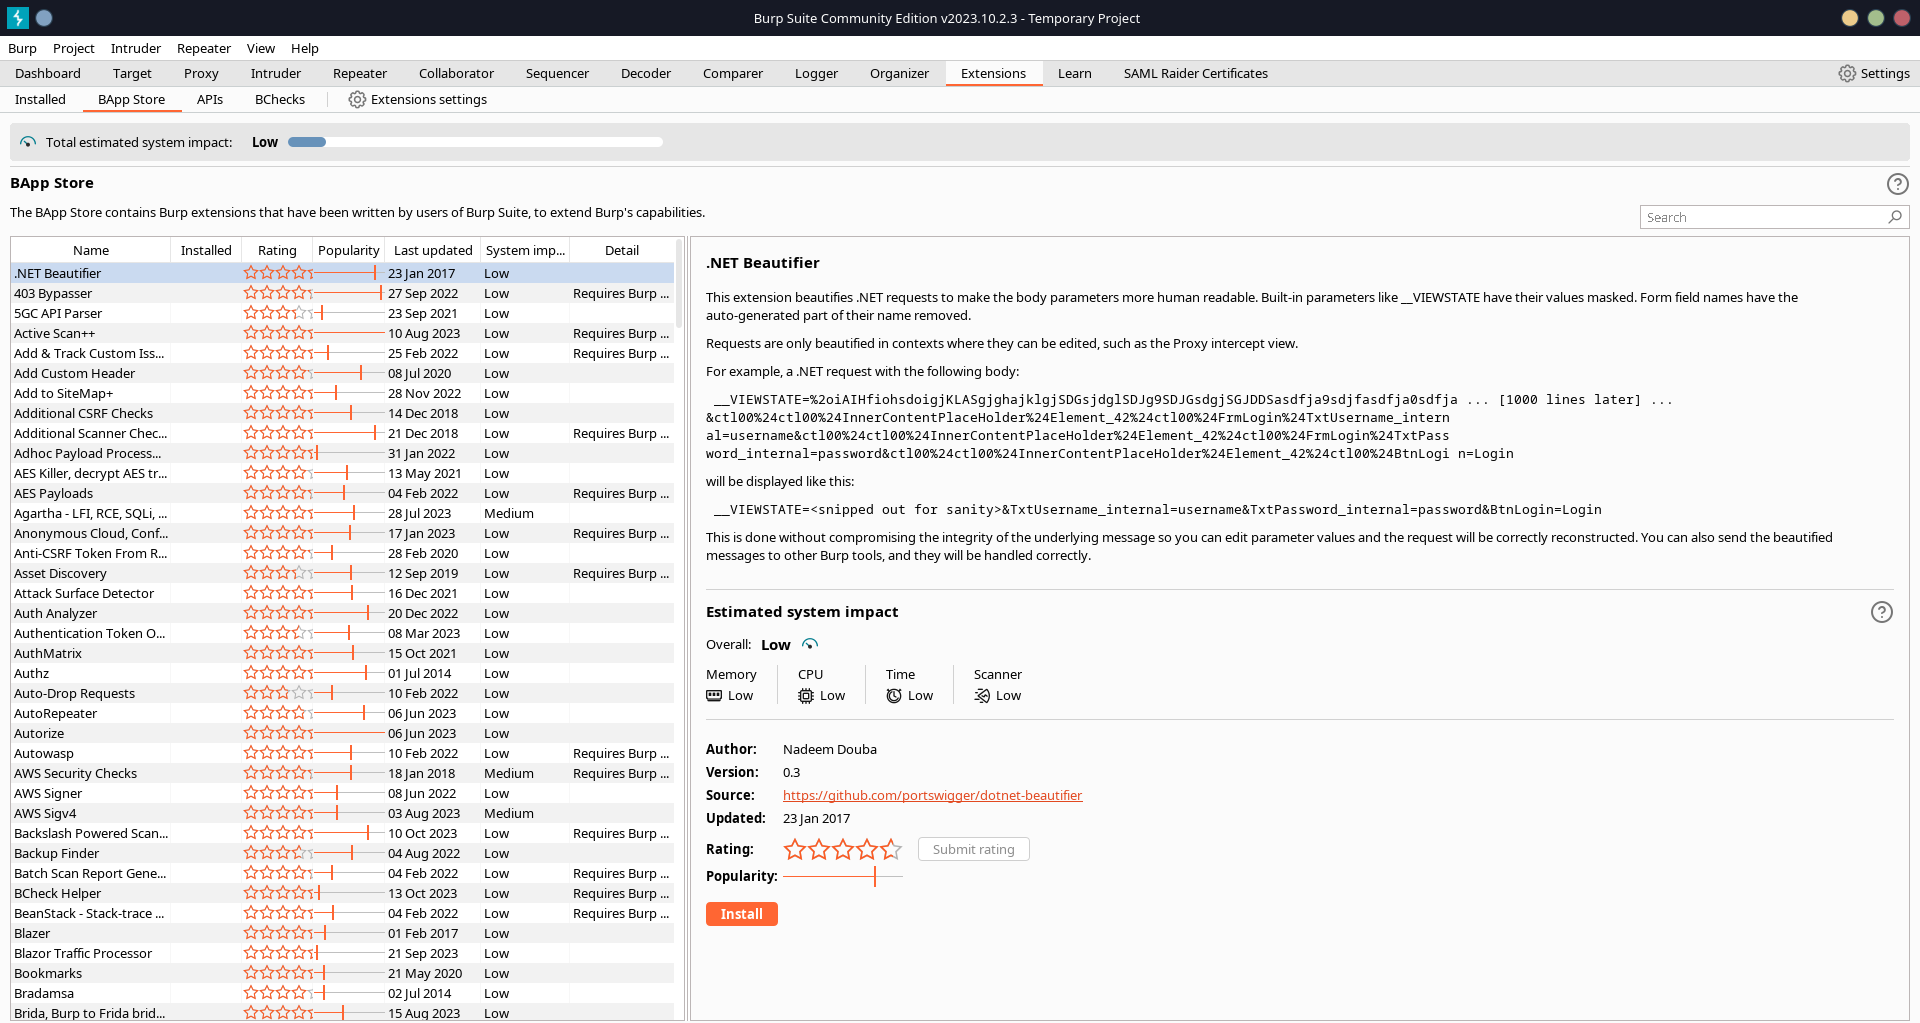1920x1023 pixels.
Task: Open the Help menu
Action: [x=304, y=48]
